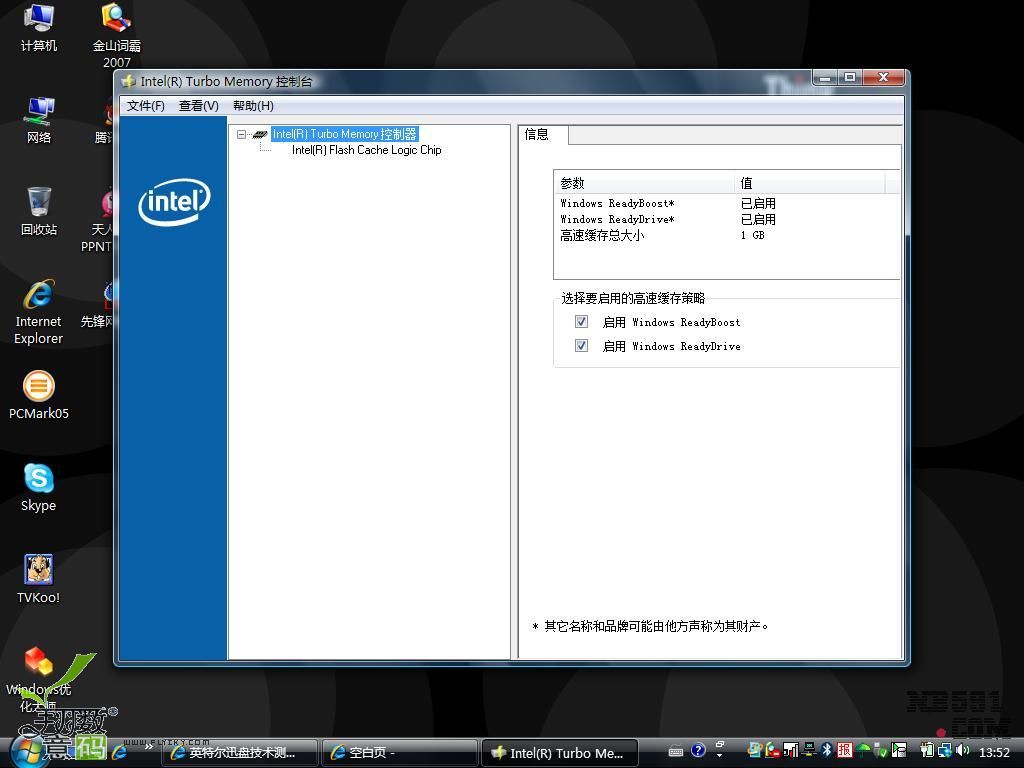Launch the PCMark05 desktop shortcut
Image resolution: width=1024 pixels, height=768 pixels.
click(38, 387)
